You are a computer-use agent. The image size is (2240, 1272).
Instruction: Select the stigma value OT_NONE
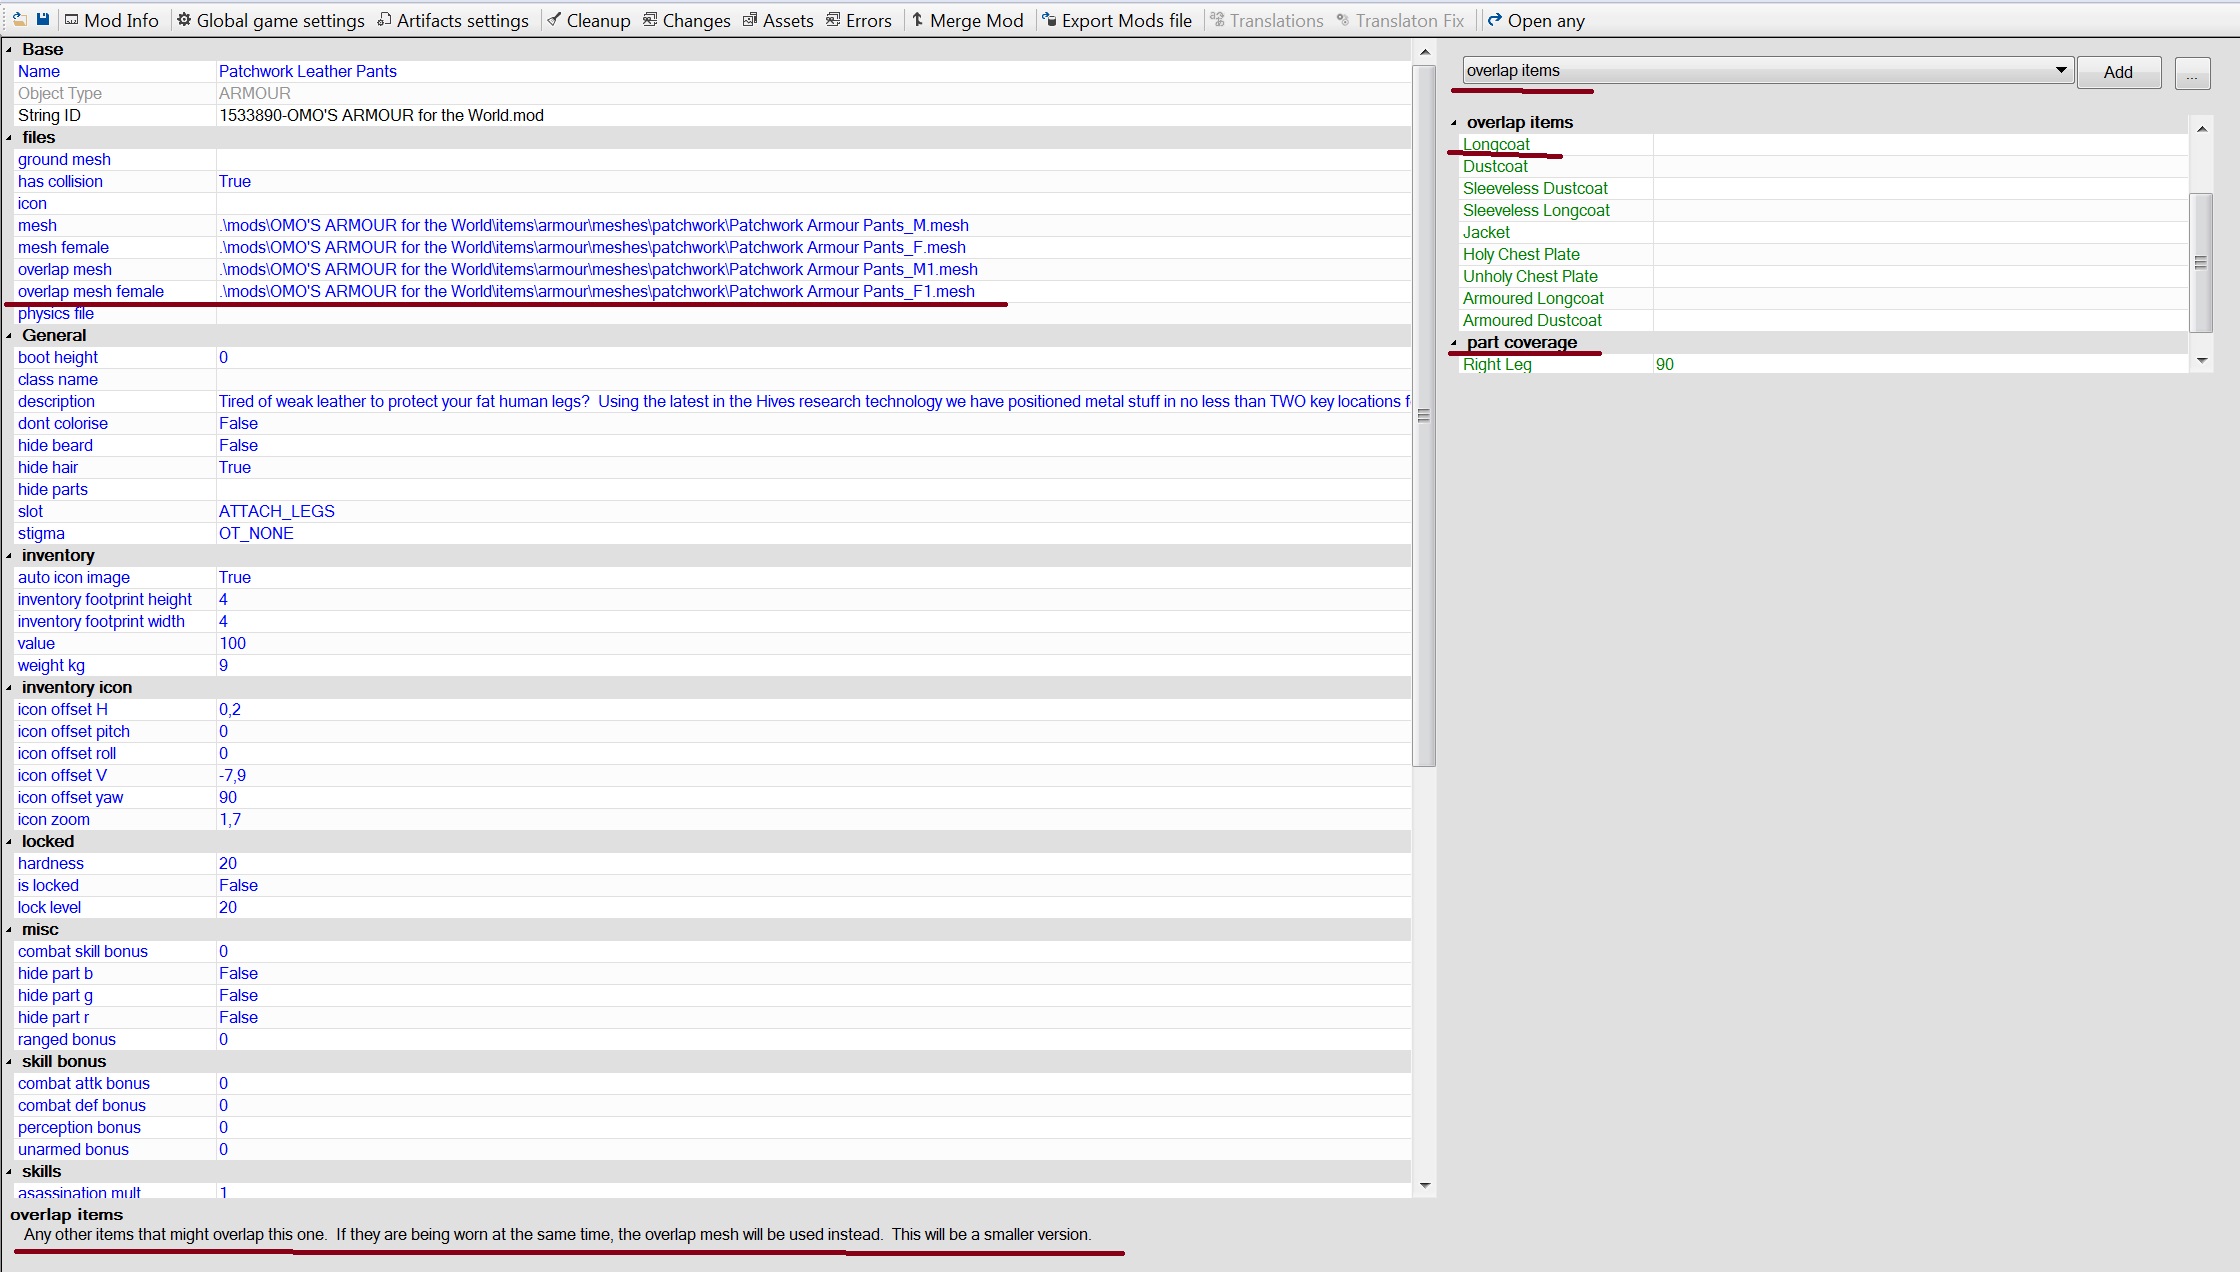[x=256, y=533]
